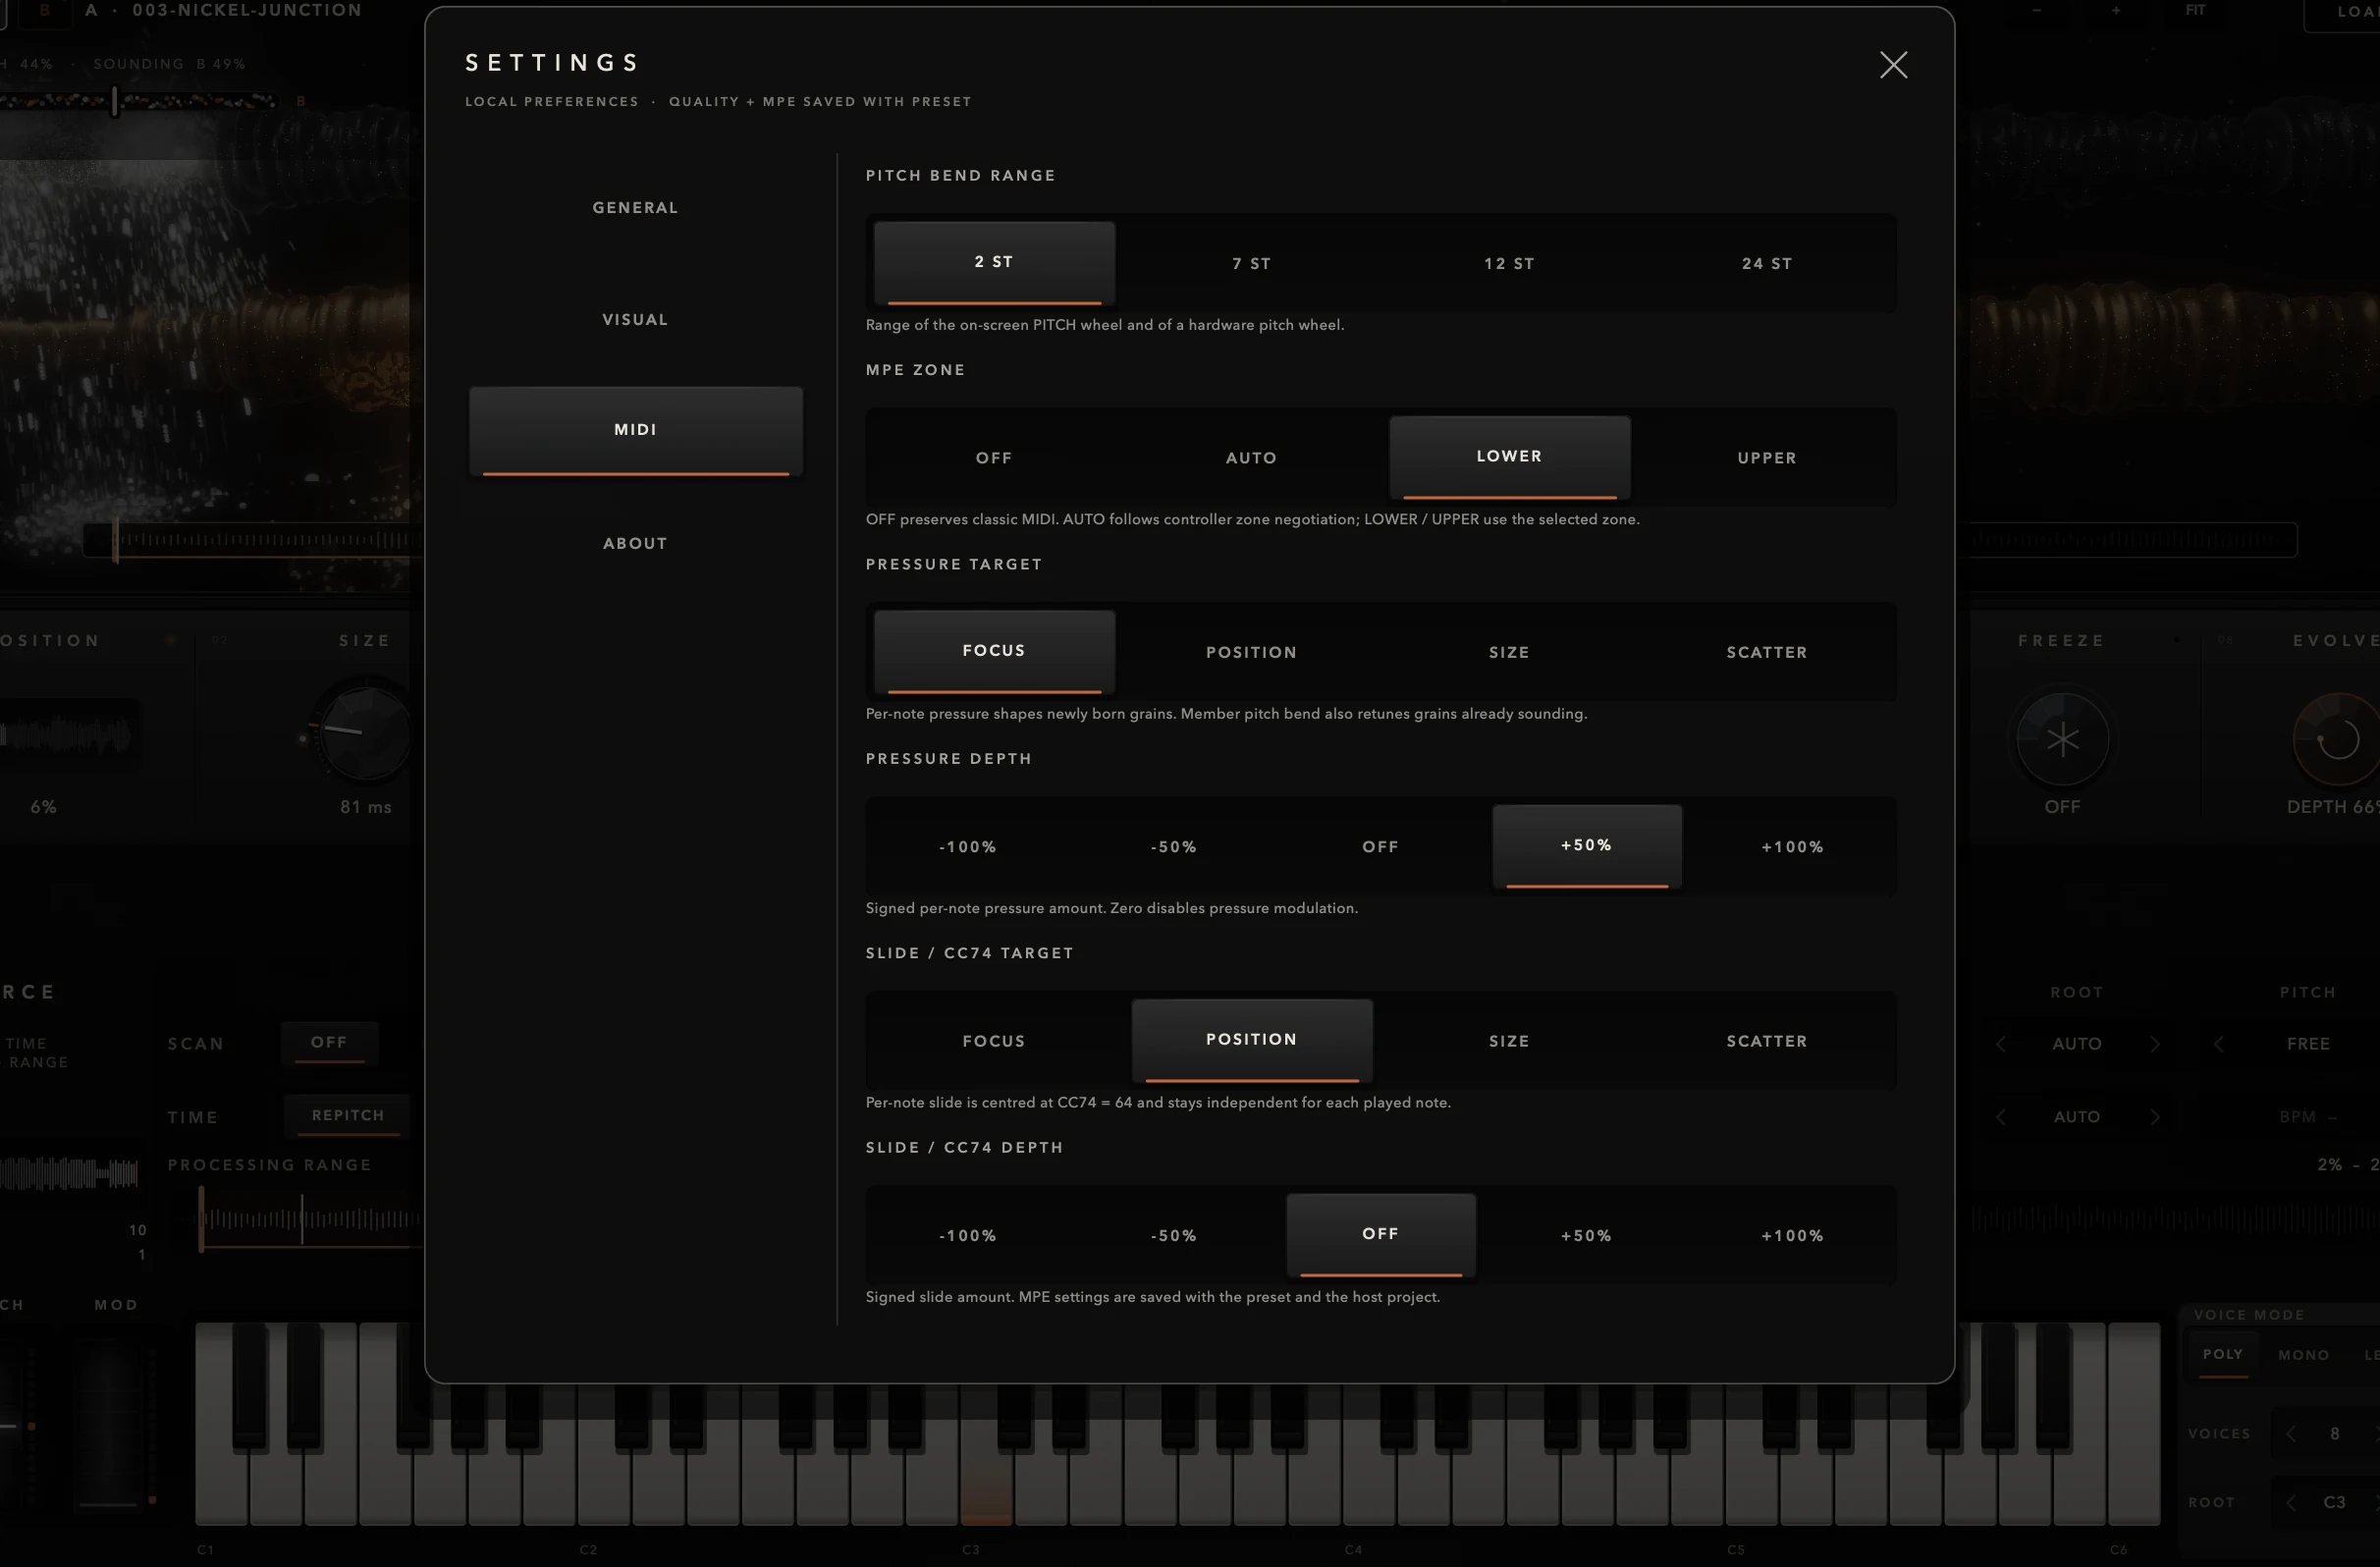
Task: Toggle the Scan OFF button
Action: (x=329, y=1042)
